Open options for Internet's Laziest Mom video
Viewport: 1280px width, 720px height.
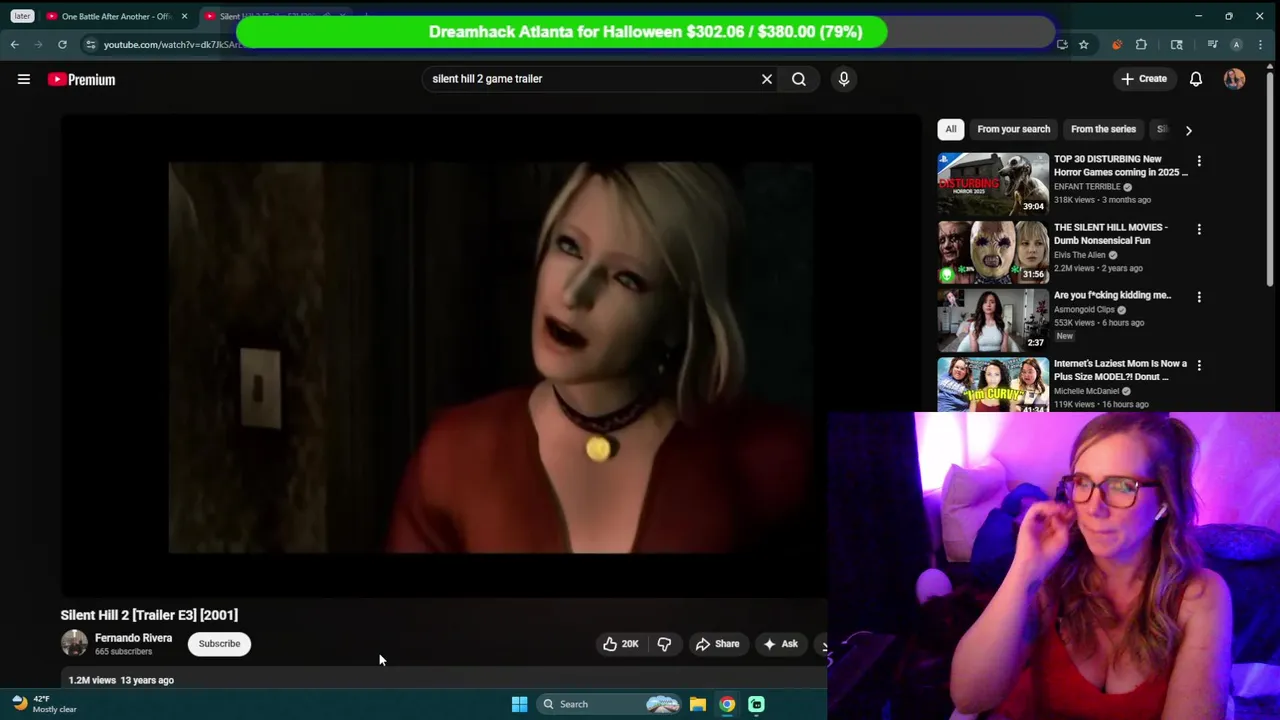(1199, 366)
